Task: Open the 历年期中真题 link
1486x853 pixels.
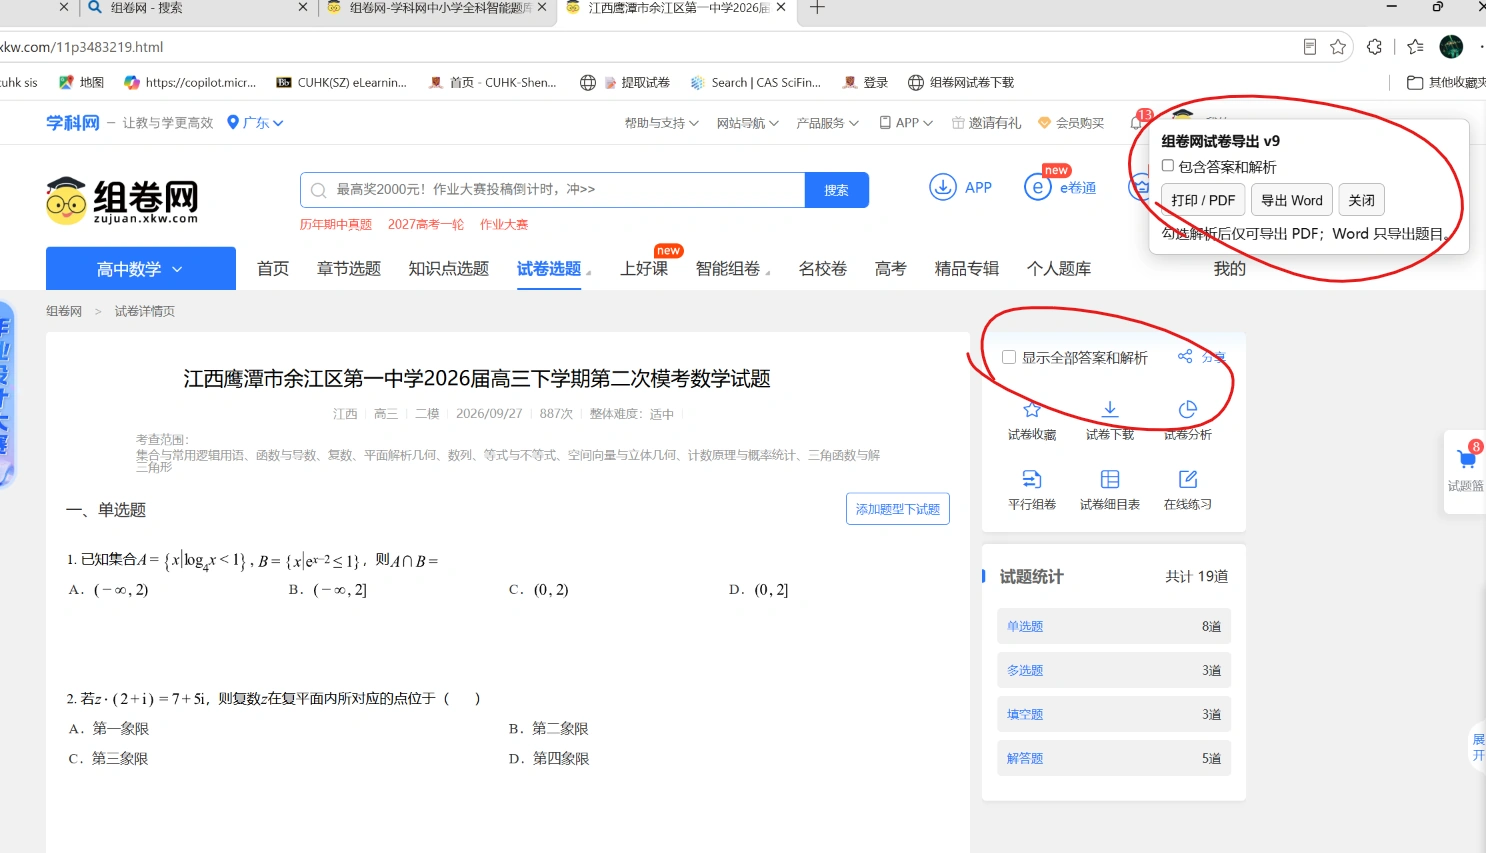Action: (336, 225)
